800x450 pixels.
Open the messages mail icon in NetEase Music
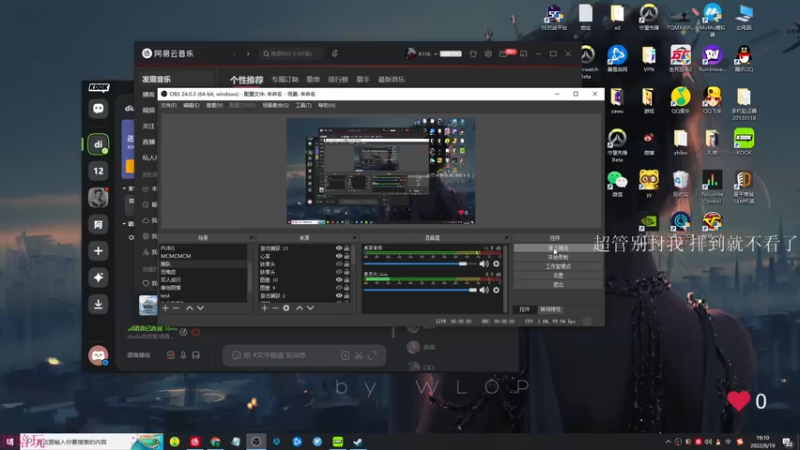click(x=504, y=54)
